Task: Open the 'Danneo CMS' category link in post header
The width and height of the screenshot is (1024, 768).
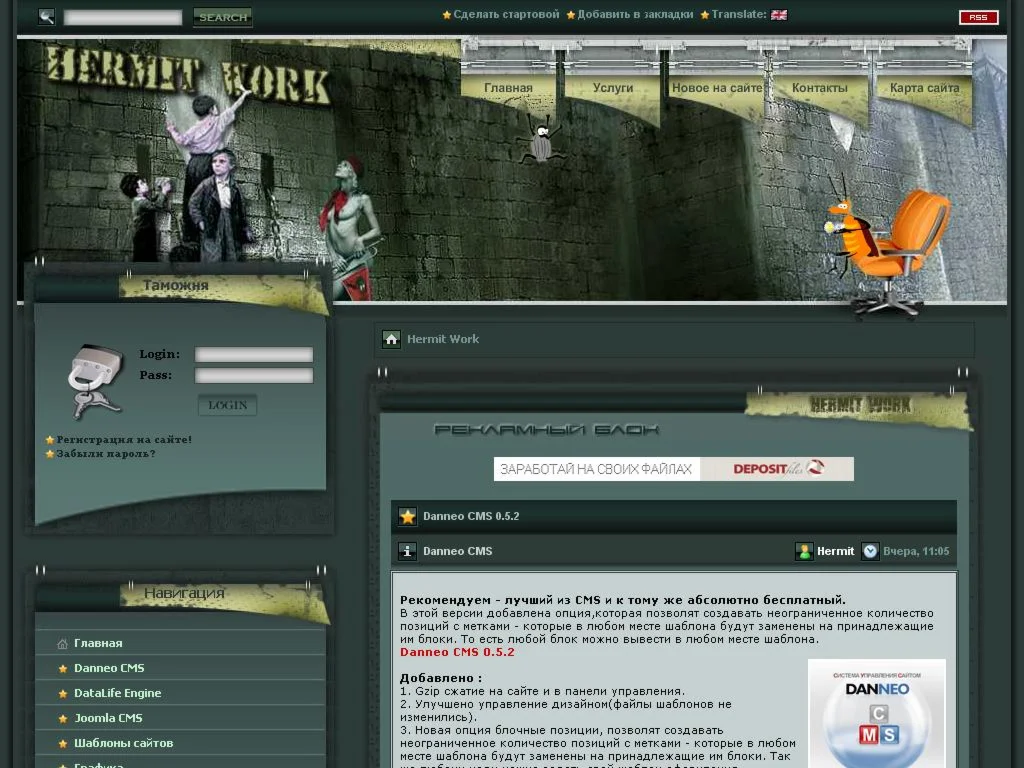Action: tap(457, 551)
